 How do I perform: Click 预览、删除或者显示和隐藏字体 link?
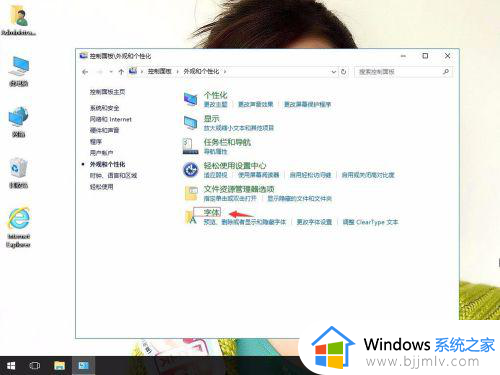pyautogui.click(x=245, y=222)
